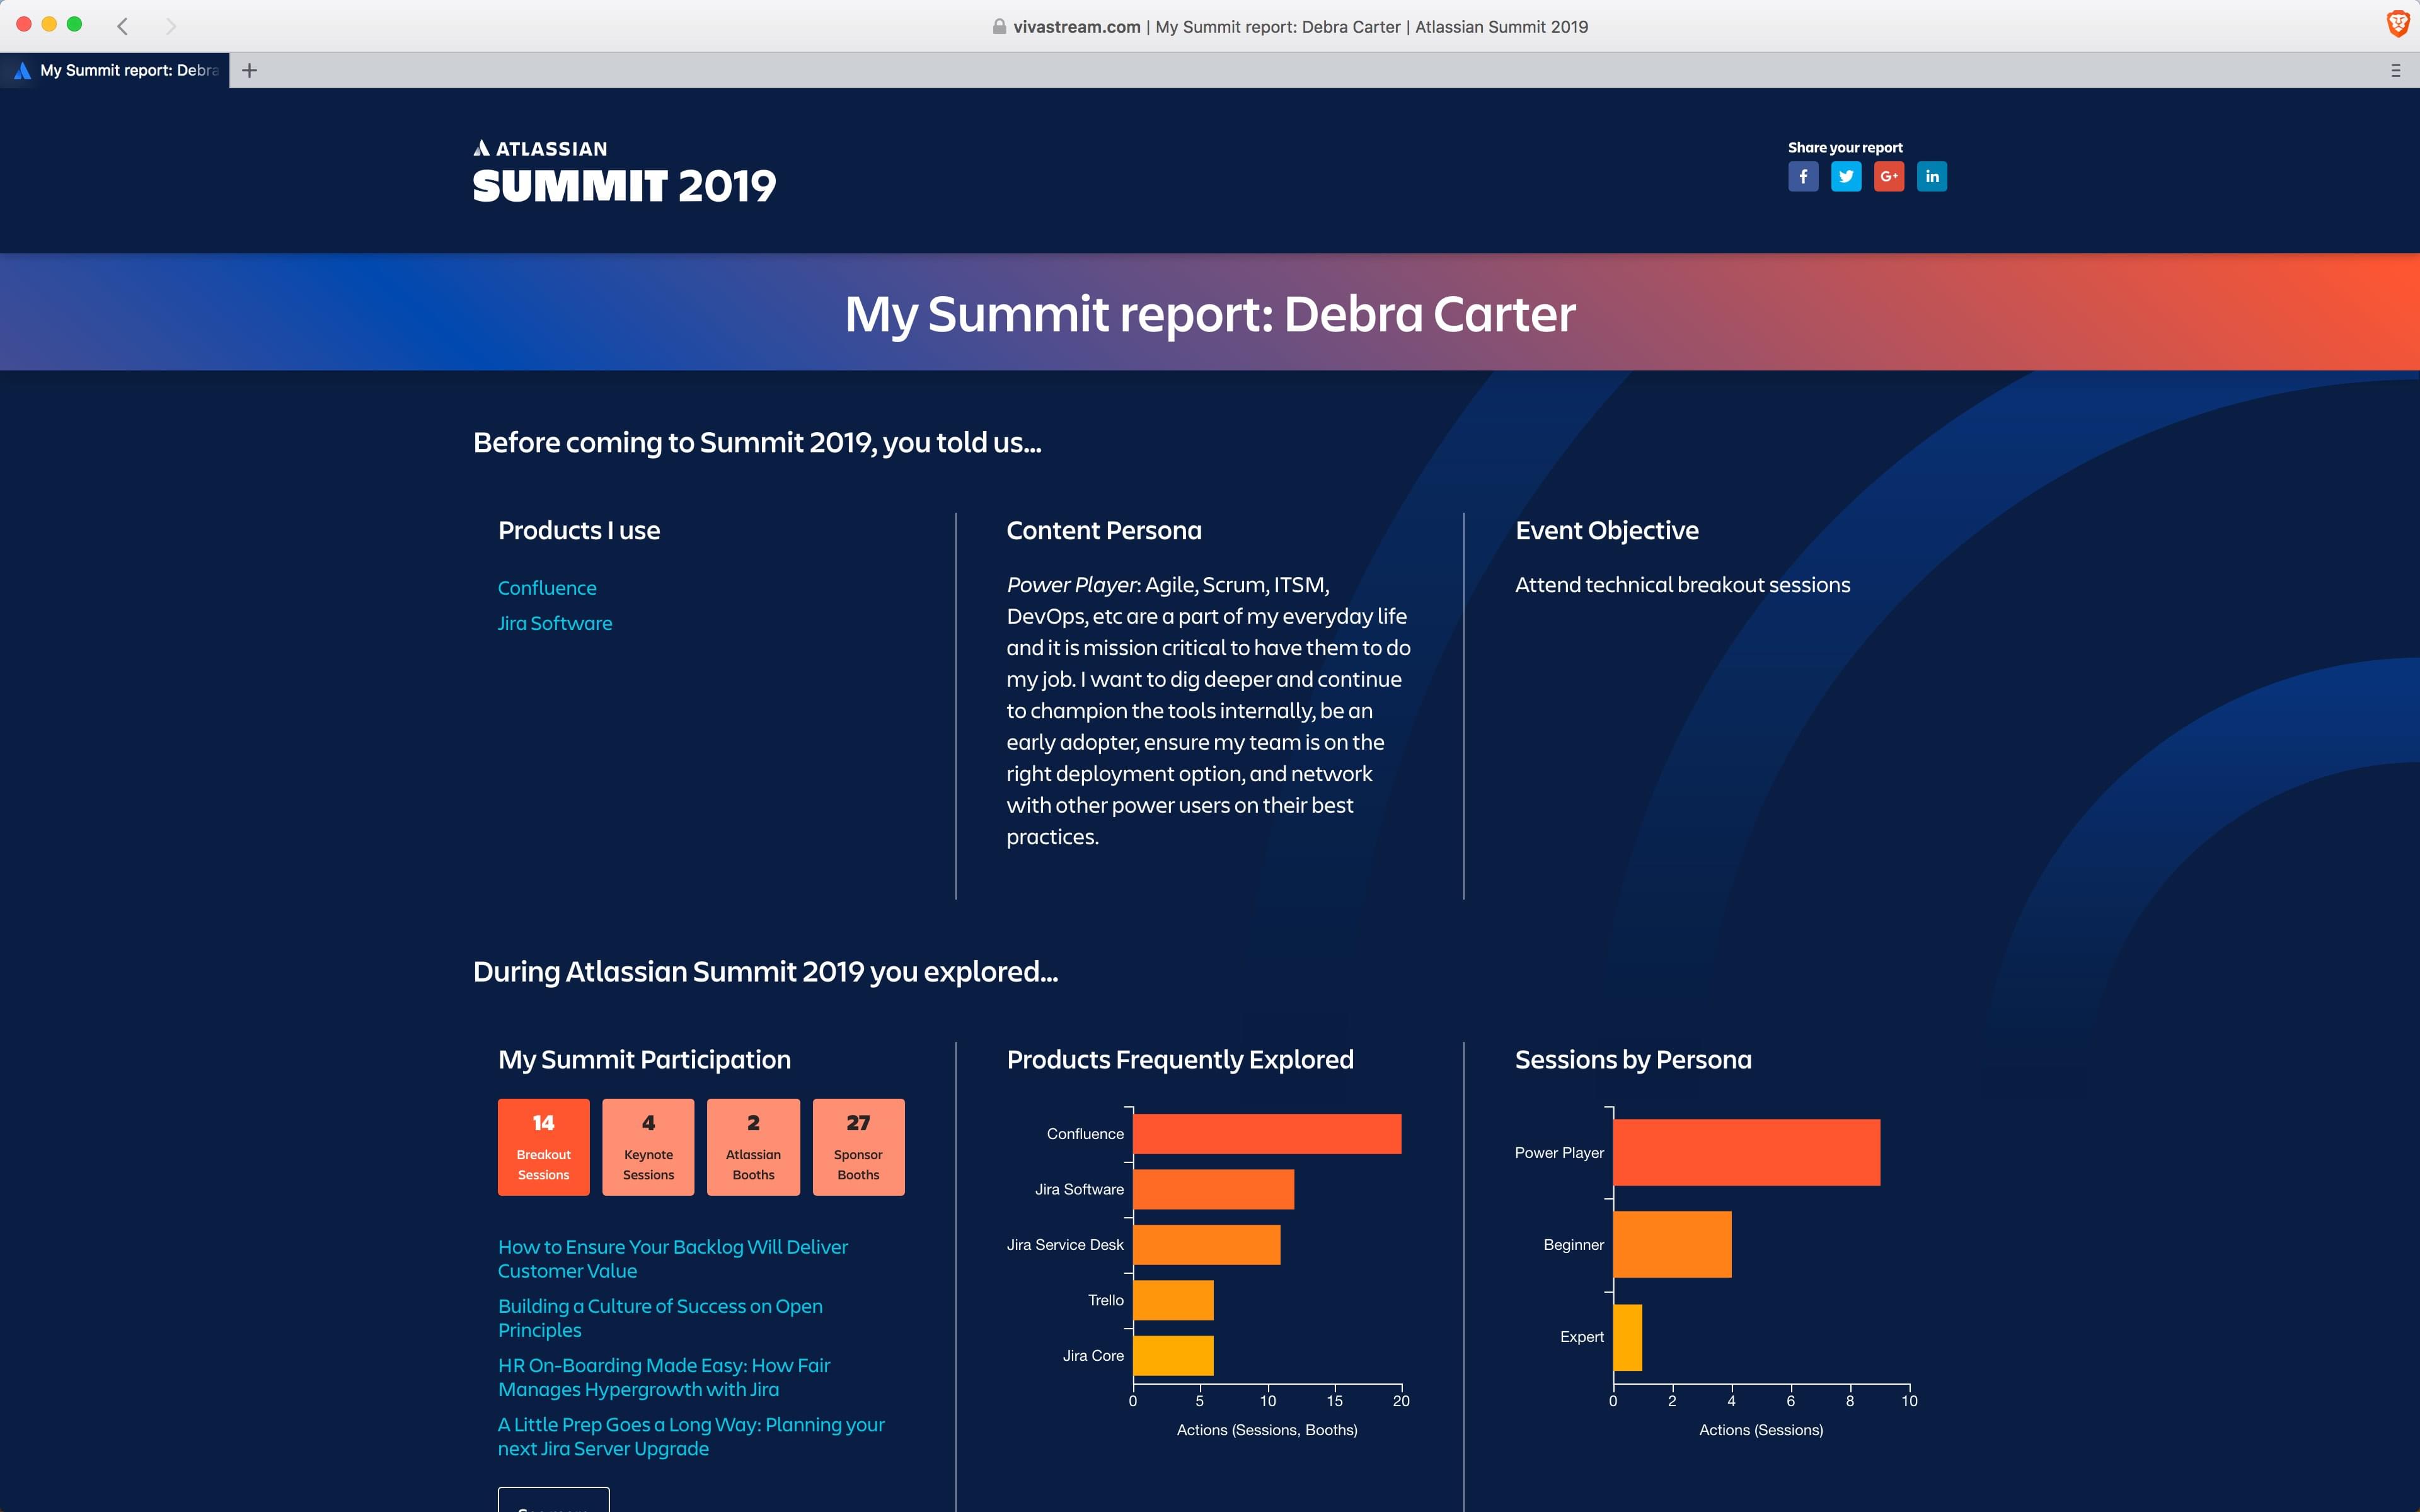
Task: Click the Jira Core chart bar
Action: [1173, 1356]
